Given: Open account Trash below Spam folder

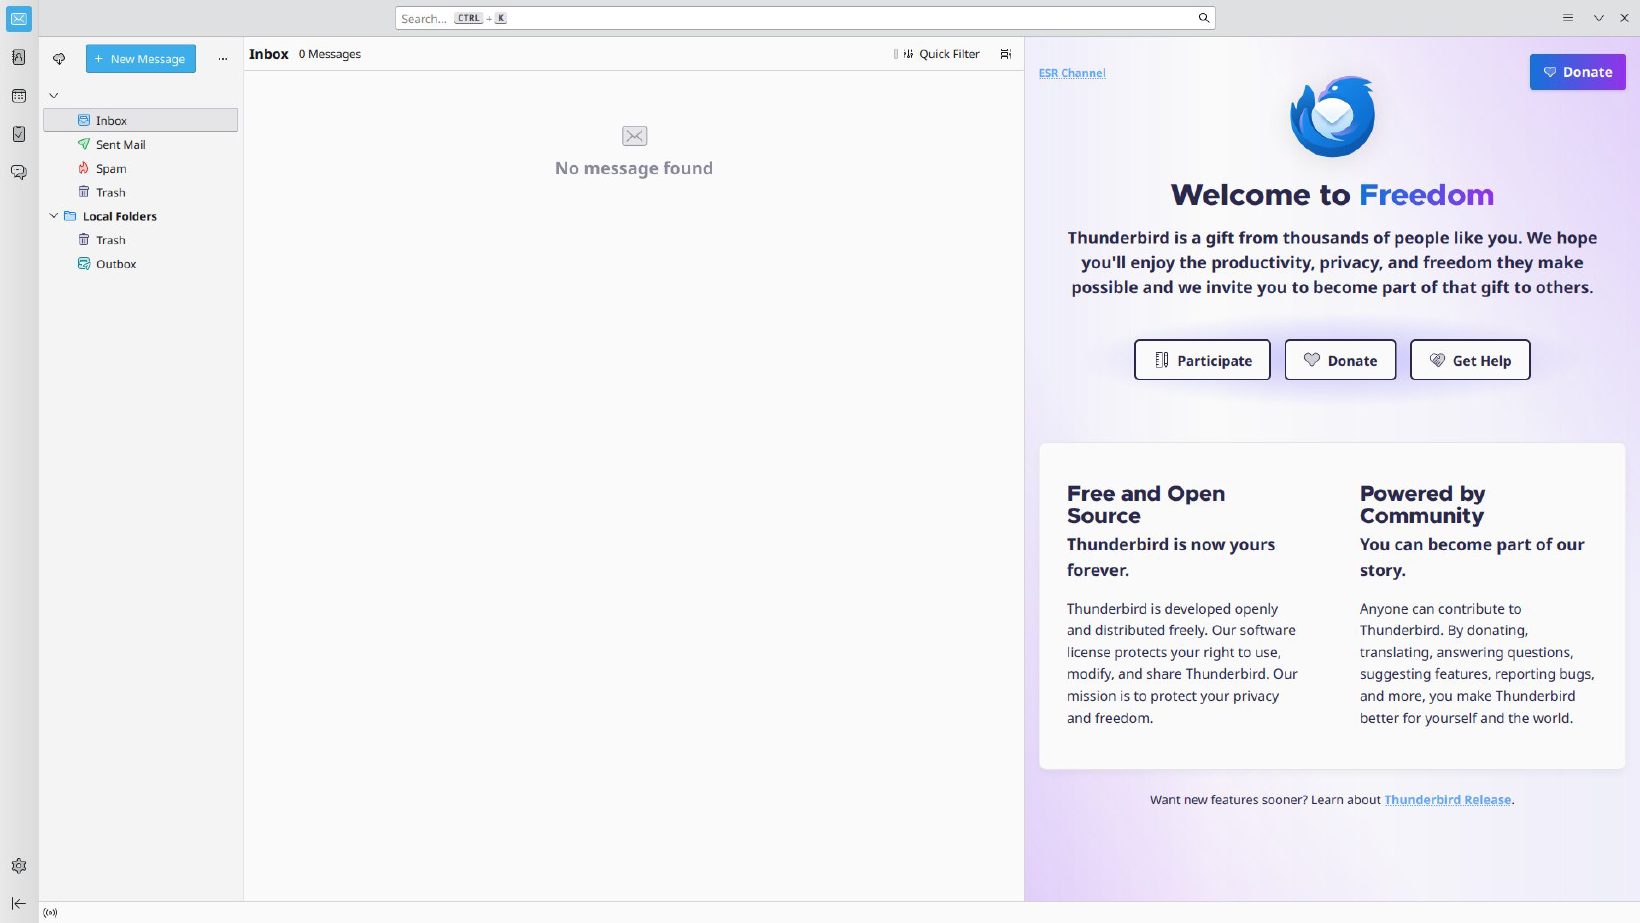Looking at the screenshot, I should tap(140, 192).
